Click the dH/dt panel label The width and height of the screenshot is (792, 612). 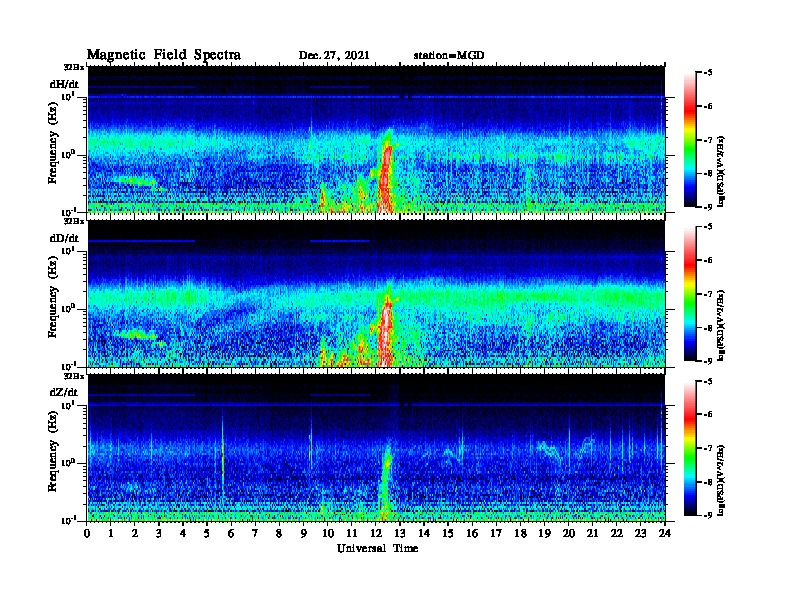coord(64,84)
